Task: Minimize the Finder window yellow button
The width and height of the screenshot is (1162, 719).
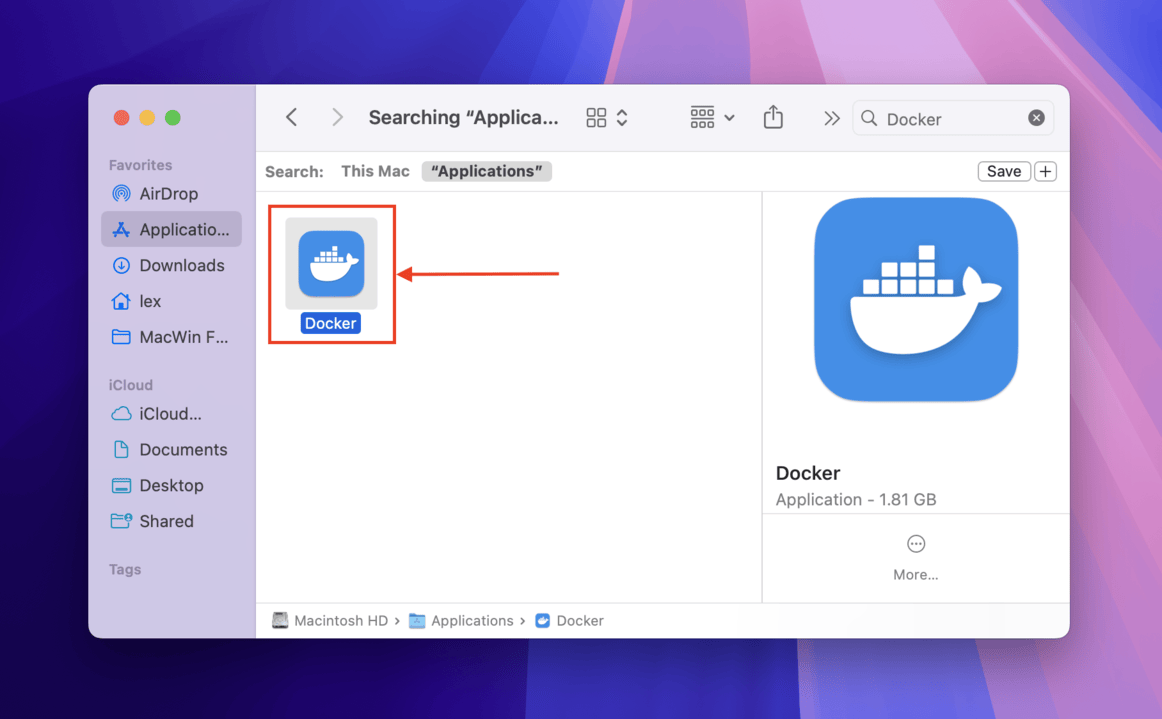Action: point(147,118)
